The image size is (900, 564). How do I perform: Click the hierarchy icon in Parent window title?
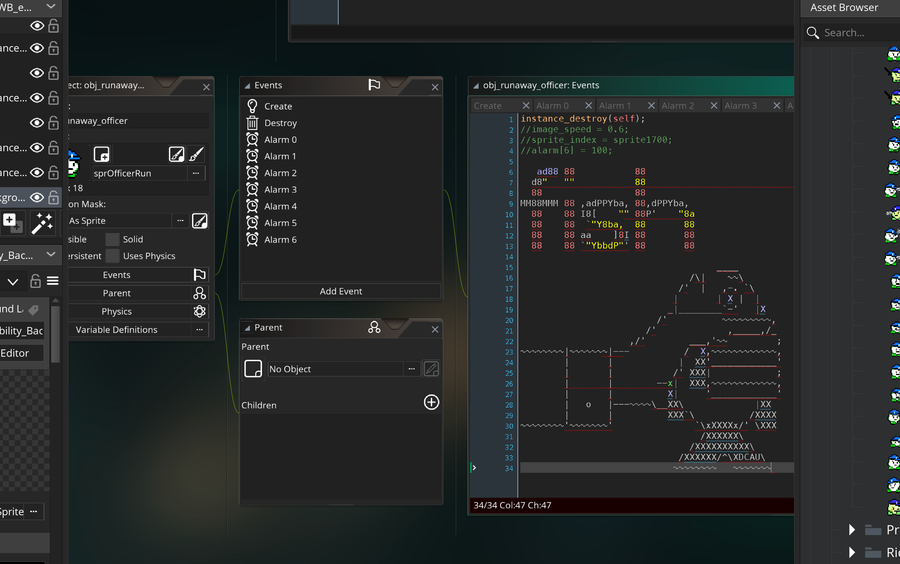pyautogui.click(x=374, y=328)
